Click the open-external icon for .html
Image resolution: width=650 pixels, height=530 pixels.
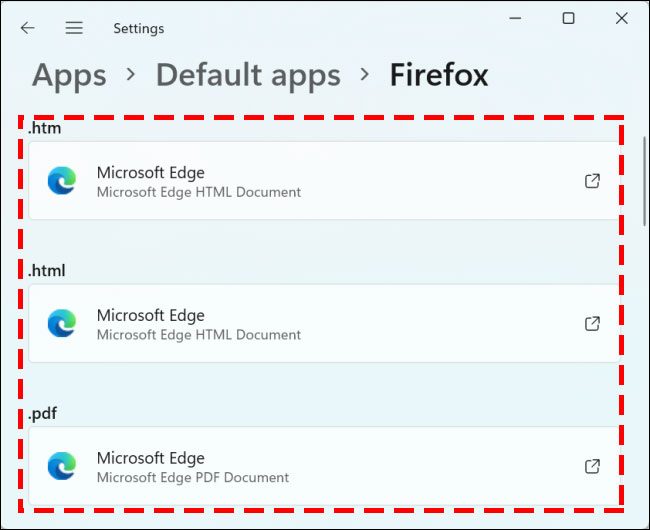pos(592,324)
